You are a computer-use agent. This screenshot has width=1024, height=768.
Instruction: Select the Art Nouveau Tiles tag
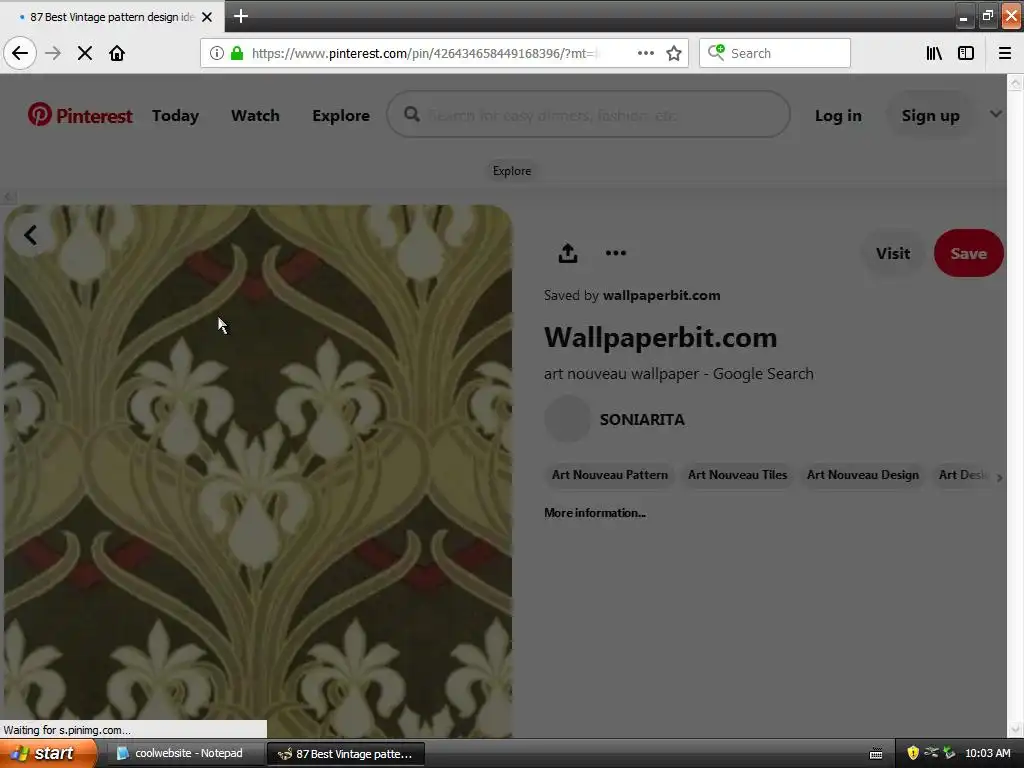pyautogui.click(x=737, y=475)
